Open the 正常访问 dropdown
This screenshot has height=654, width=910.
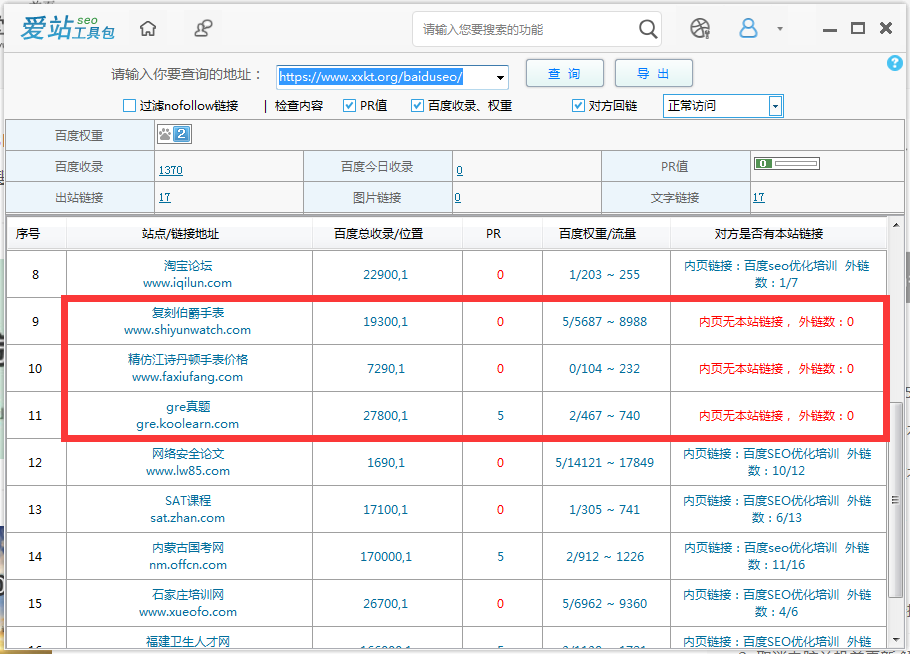[x=723, y=106]
